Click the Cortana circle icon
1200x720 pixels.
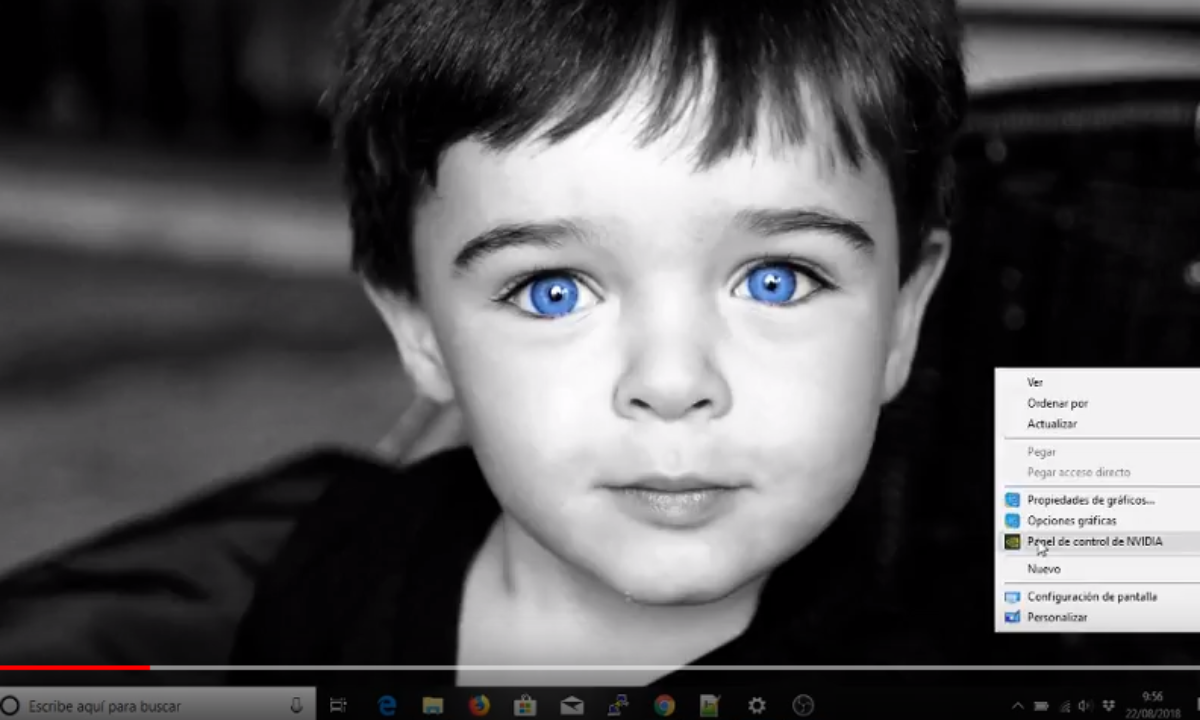point(10,705)
